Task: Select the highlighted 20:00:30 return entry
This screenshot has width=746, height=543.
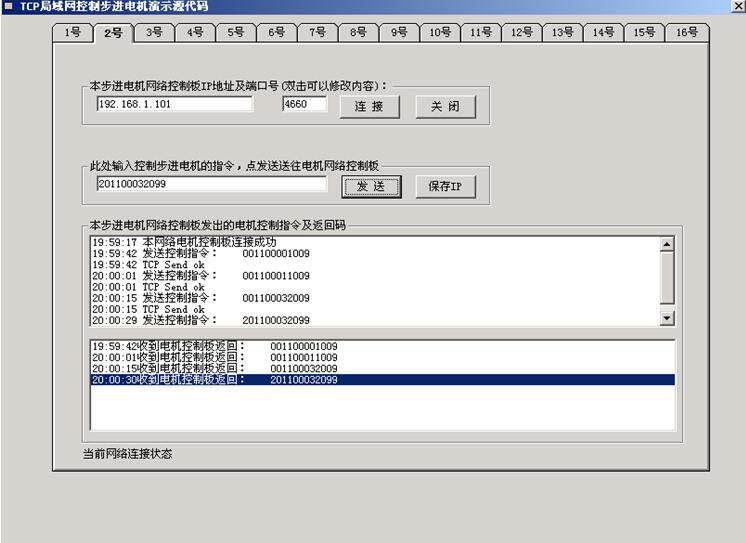Action: (382, 380)
